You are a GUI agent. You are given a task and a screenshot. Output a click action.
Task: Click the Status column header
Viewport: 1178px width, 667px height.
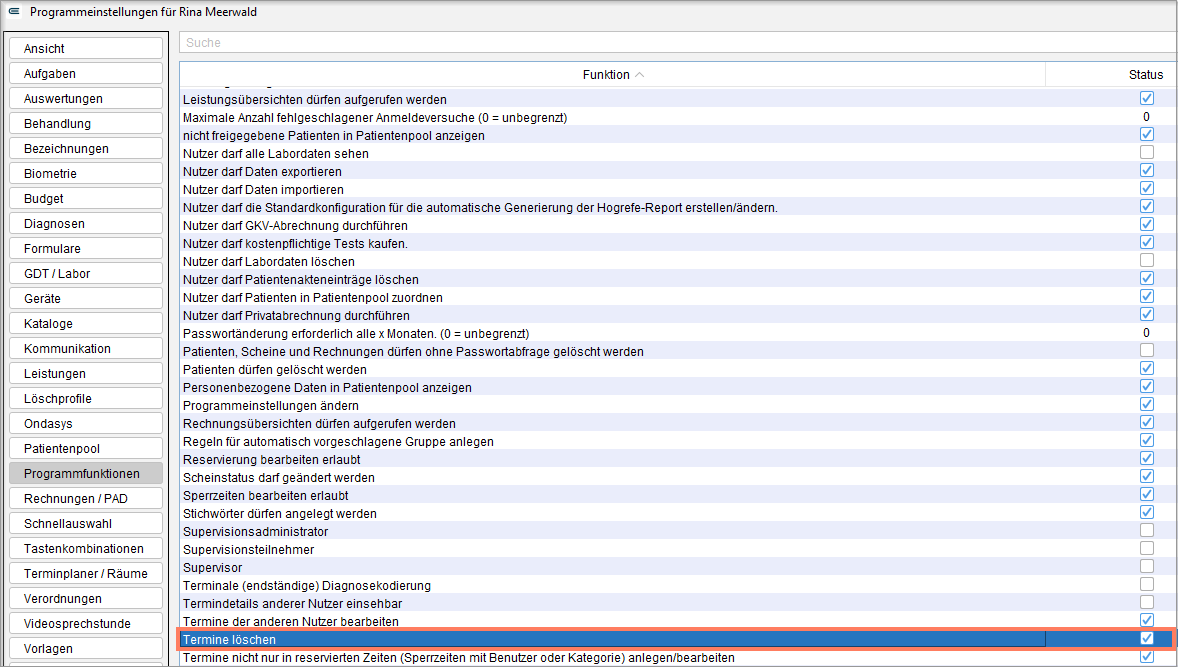1146,74
